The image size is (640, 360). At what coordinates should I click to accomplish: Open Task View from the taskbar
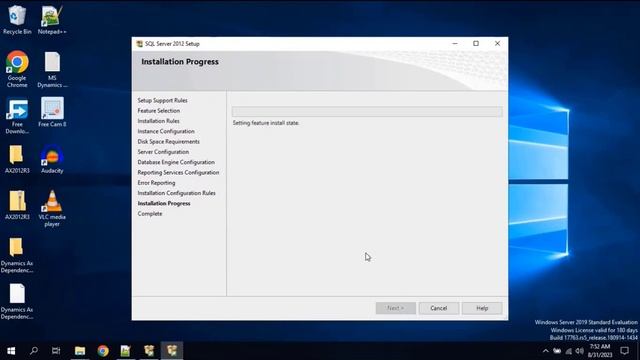pos(56,351)
